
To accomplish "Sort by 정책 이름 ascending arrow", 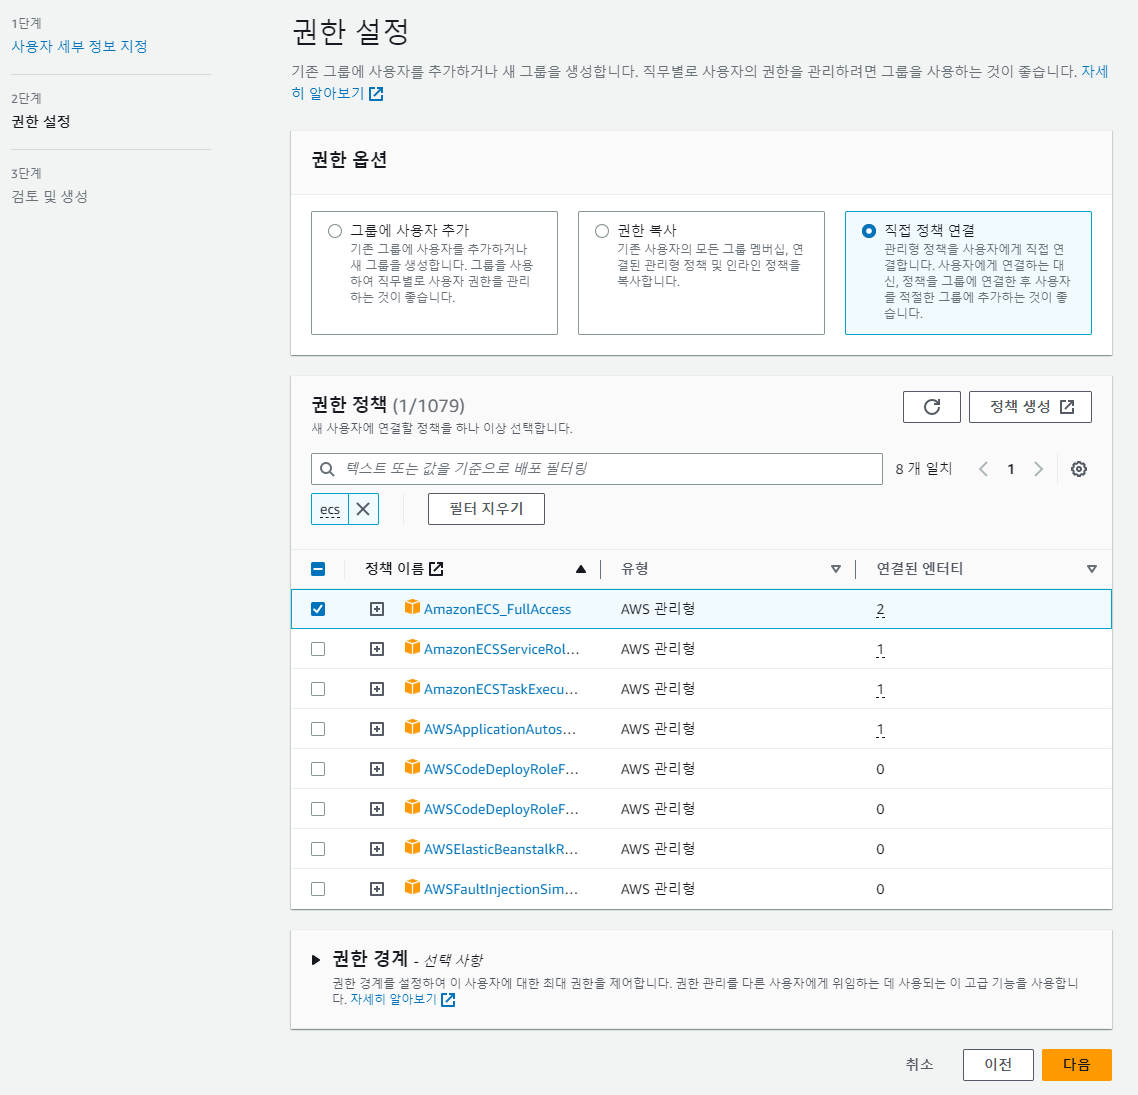I will (x=581, y=569).
